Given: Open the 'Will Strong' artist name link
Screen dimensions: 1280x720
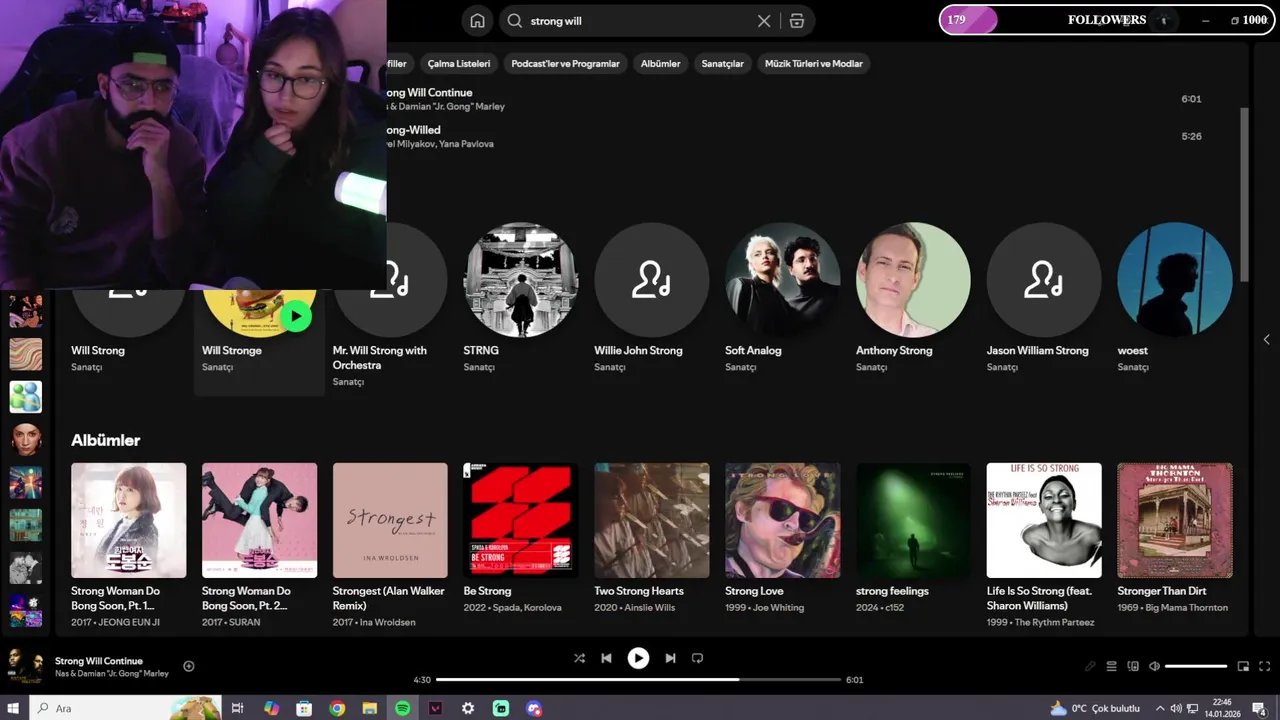Looking at the screenshot, I should 98,351.
